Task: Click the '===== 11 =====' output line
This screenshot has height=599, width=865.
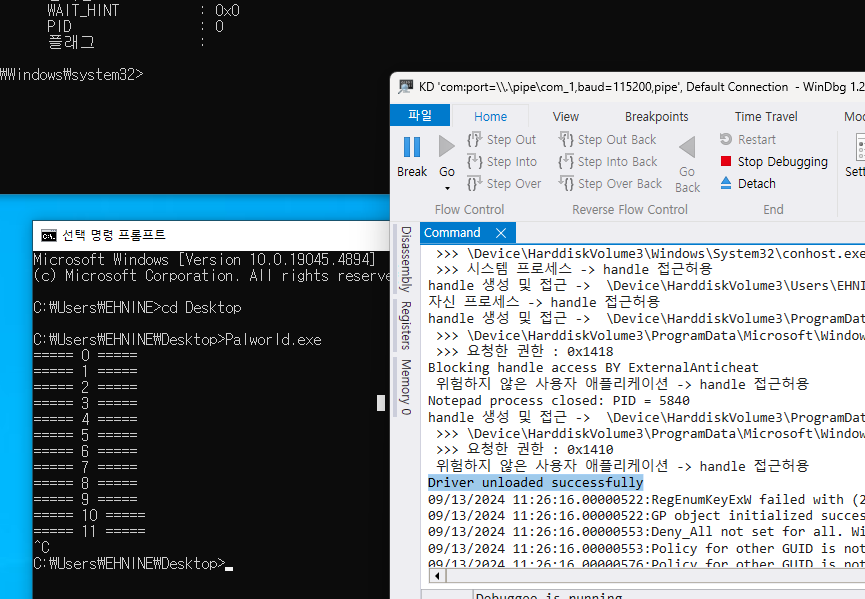Action: click(89, 531)
